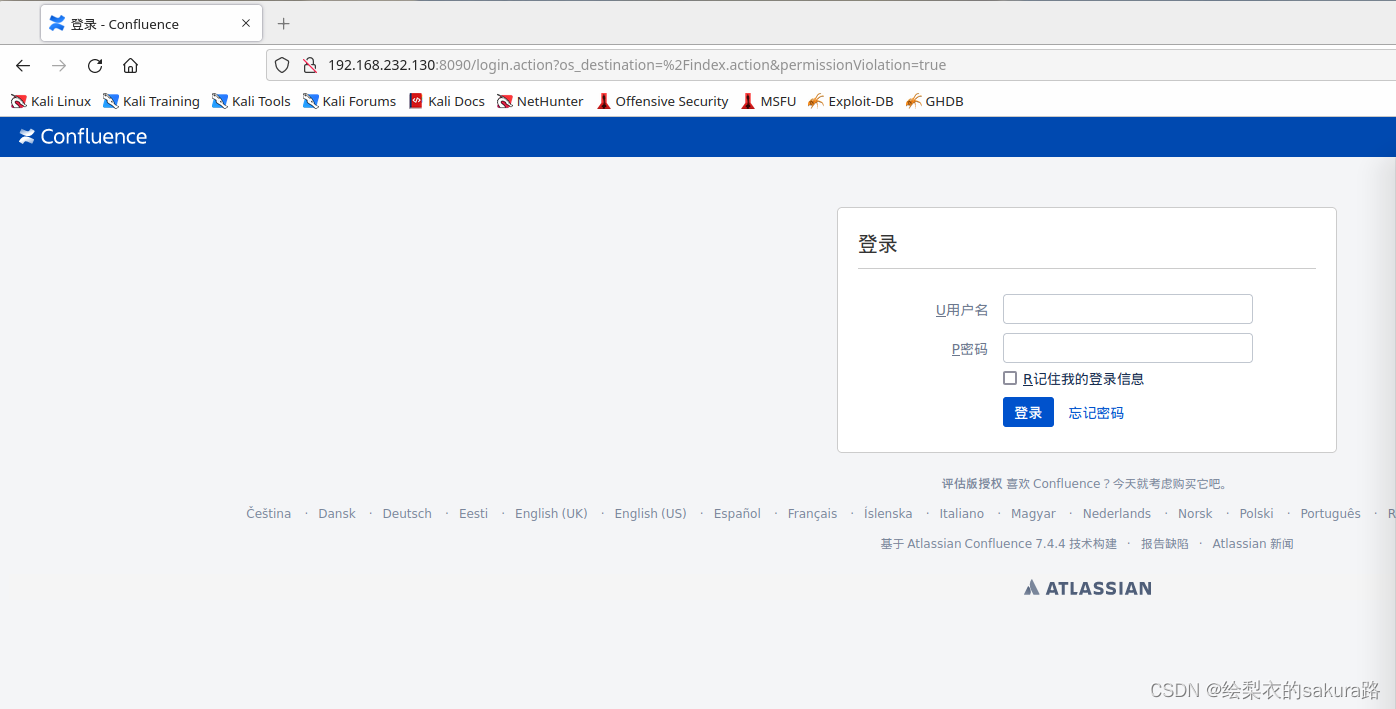Open the Kali Docs bookmark
This screenshot has height=709, width=1396.
(447, 101)
